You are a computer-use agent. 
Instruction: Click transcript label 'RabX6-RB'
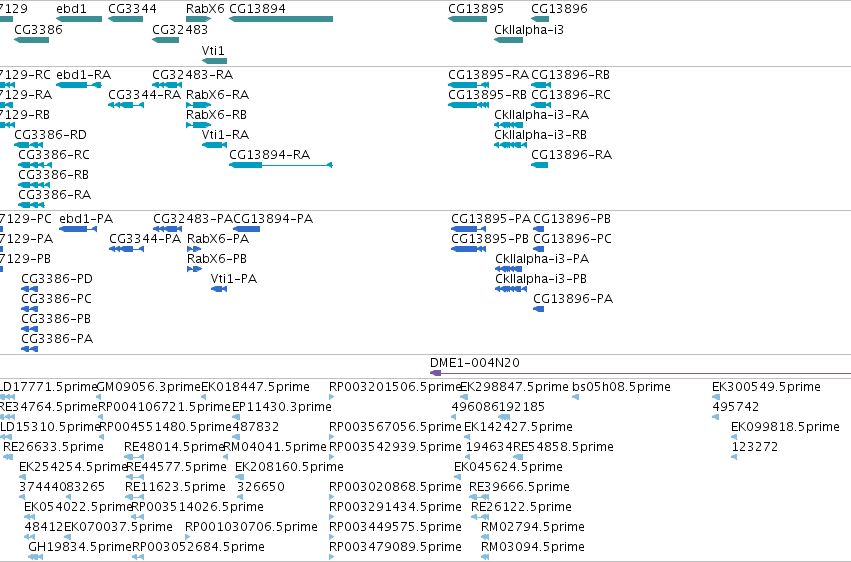pyautogui.click(x=216, y=115)
